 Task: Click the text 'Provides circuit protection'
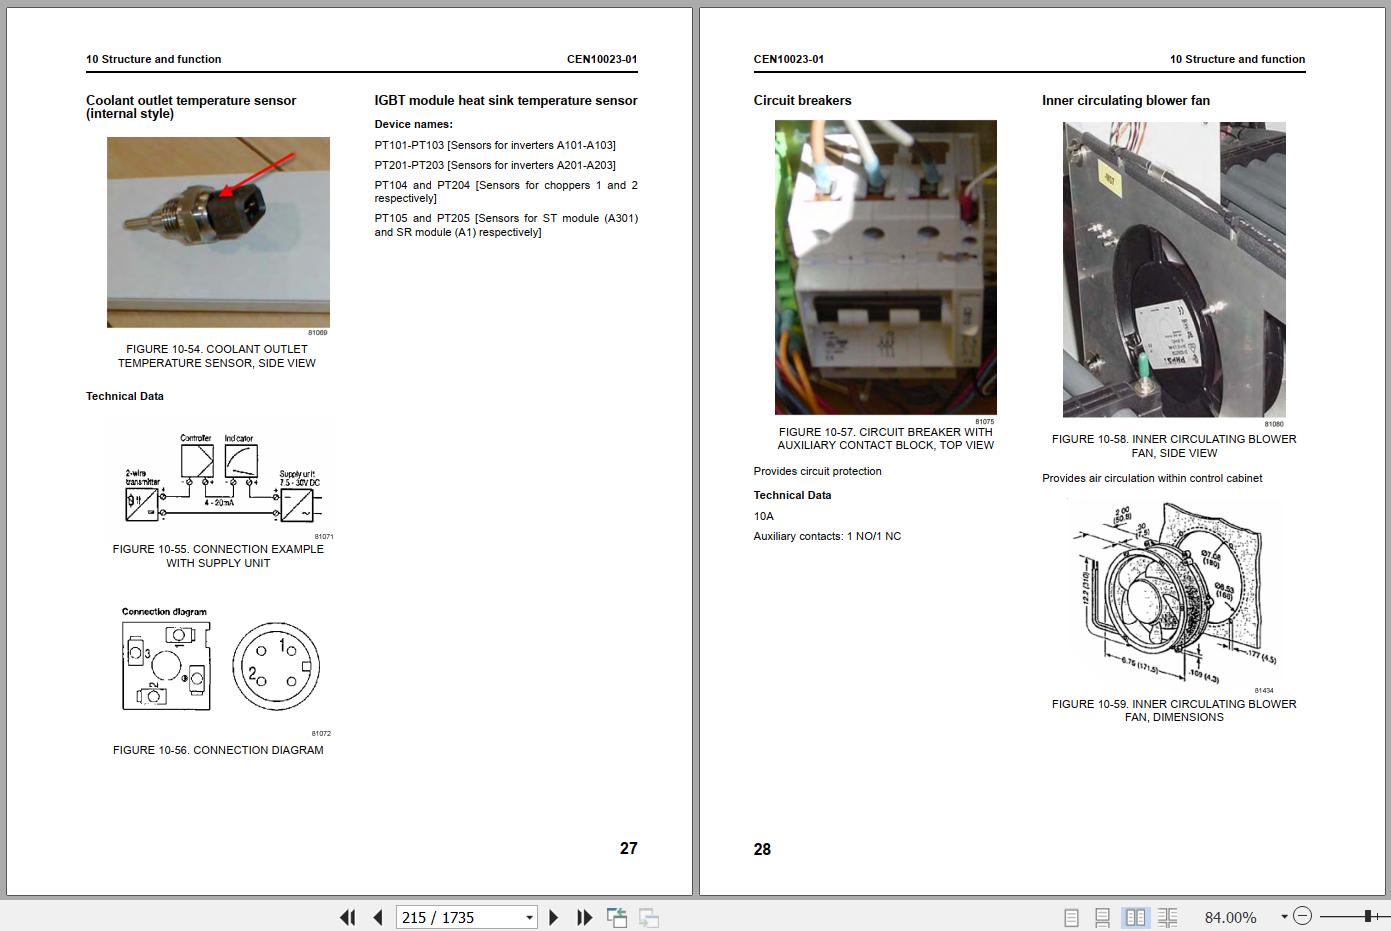tap(817, 471)
